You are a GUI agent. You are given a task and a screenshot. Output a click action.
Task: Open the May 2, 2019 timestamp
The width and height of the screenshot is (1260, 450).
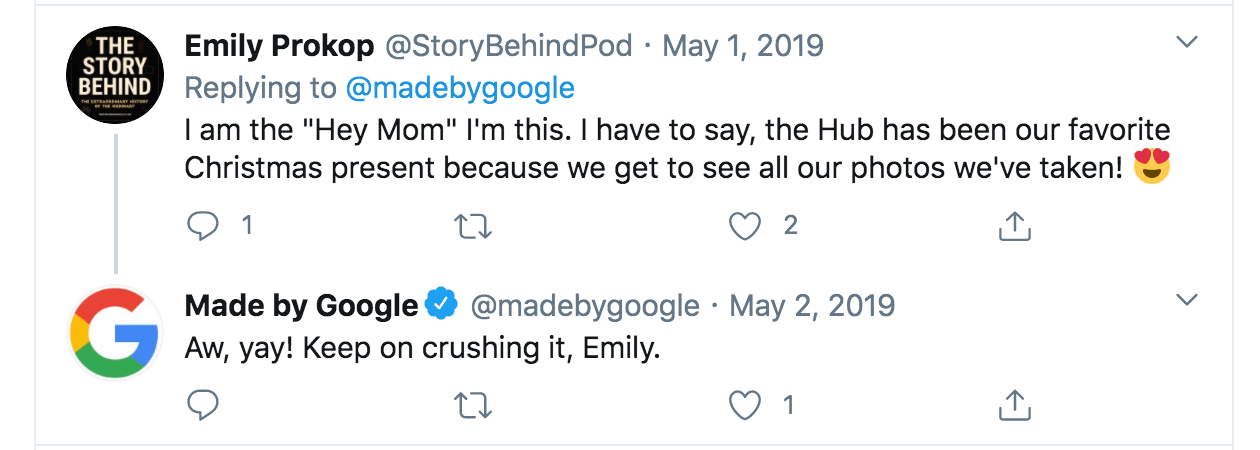[x=813, y=305]
